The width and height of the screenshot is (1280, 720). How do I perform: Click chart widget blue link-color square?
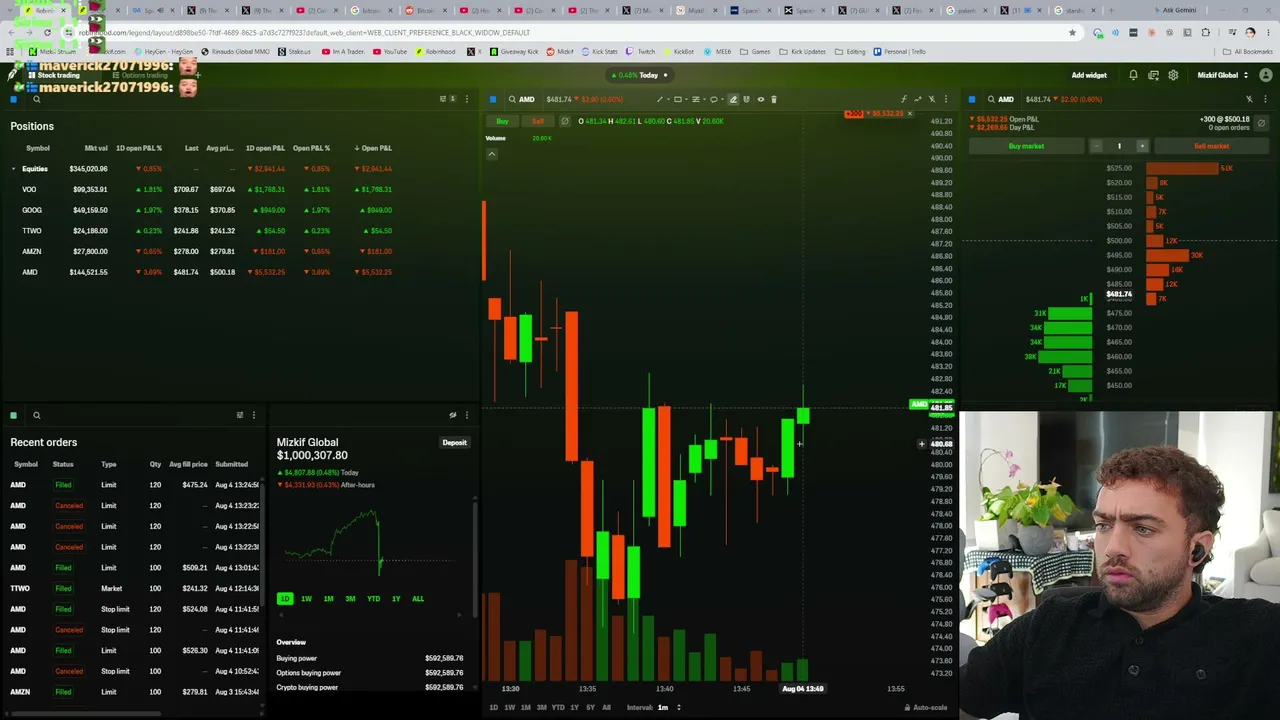click(x=493, y=99)
